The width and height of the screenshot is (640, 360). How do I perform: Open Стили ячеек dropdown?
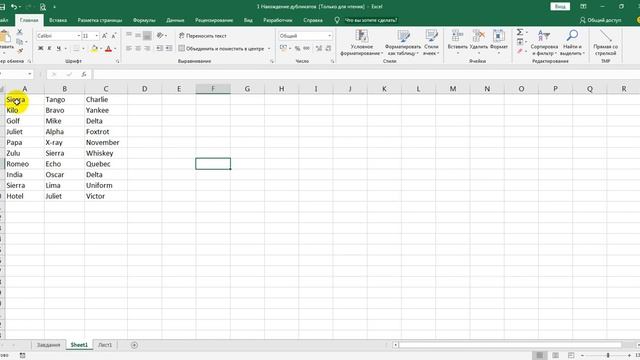tap(431, 42)
